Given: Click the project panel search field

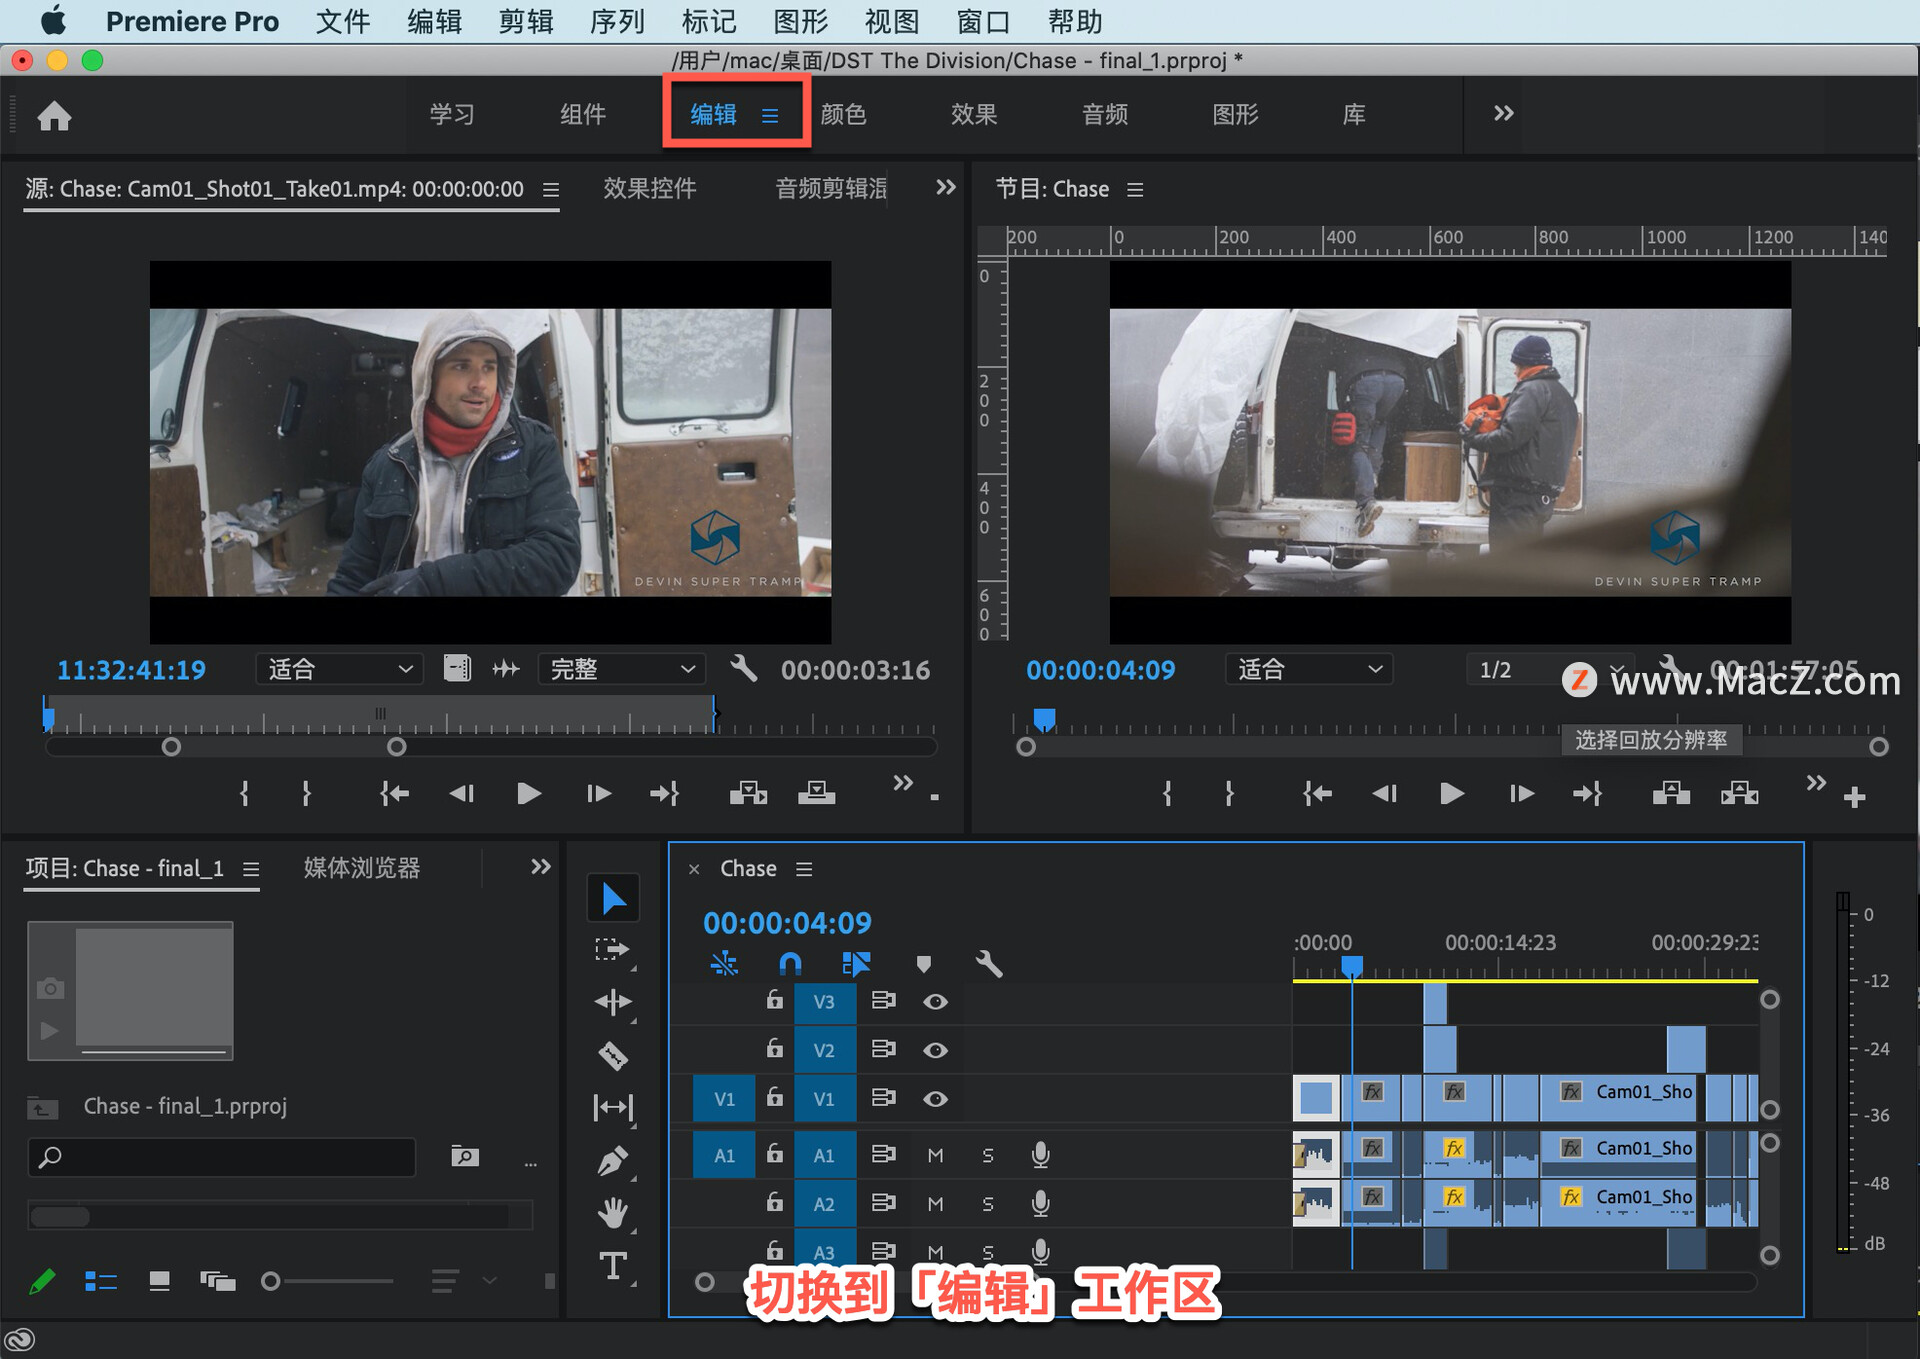Looking at the screenshot, I should [222, 1157].
